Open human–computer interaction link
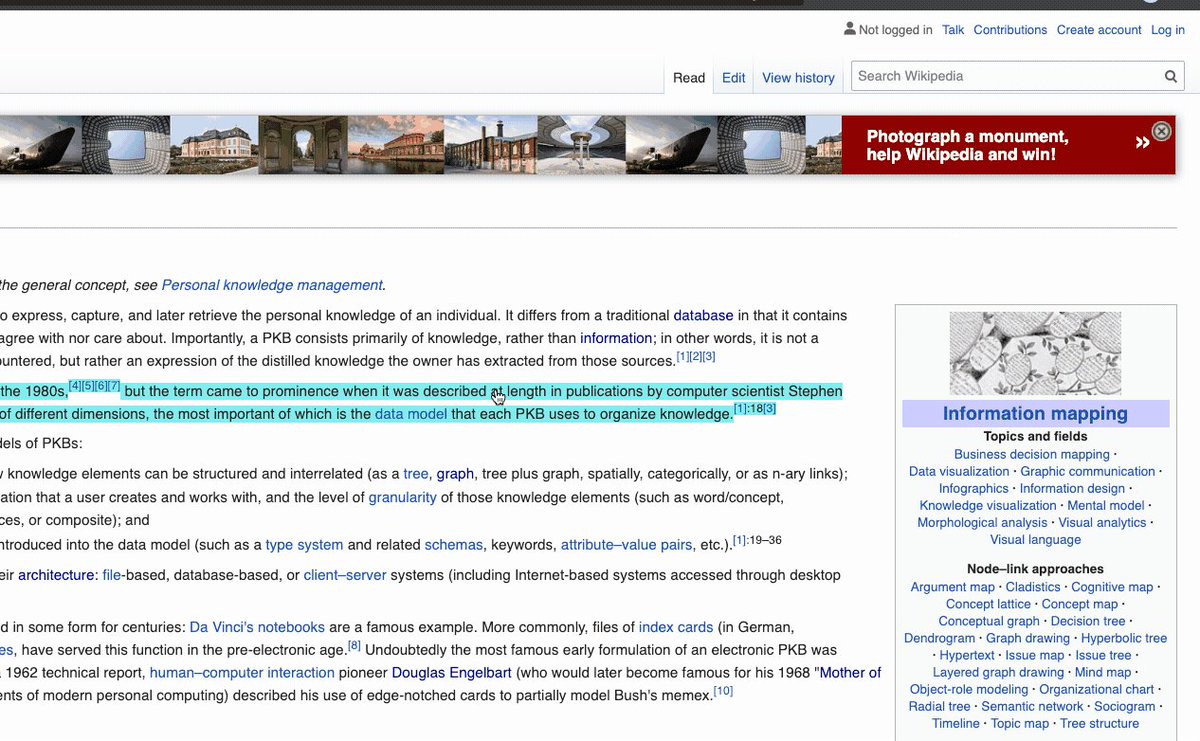 [x=242, y=673]
